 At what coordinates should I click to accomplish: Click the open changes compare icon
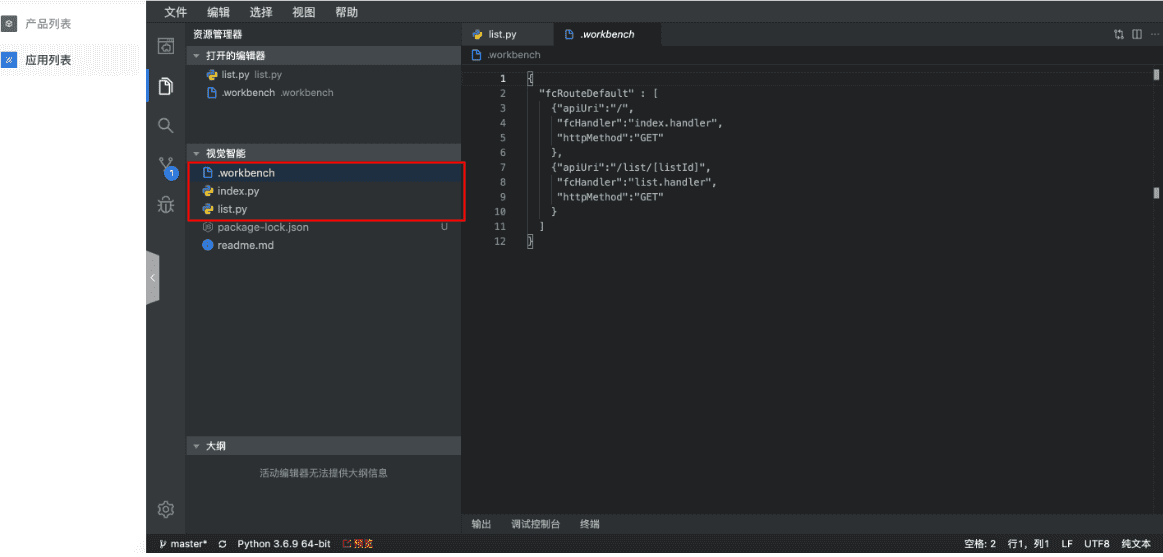1119,34
